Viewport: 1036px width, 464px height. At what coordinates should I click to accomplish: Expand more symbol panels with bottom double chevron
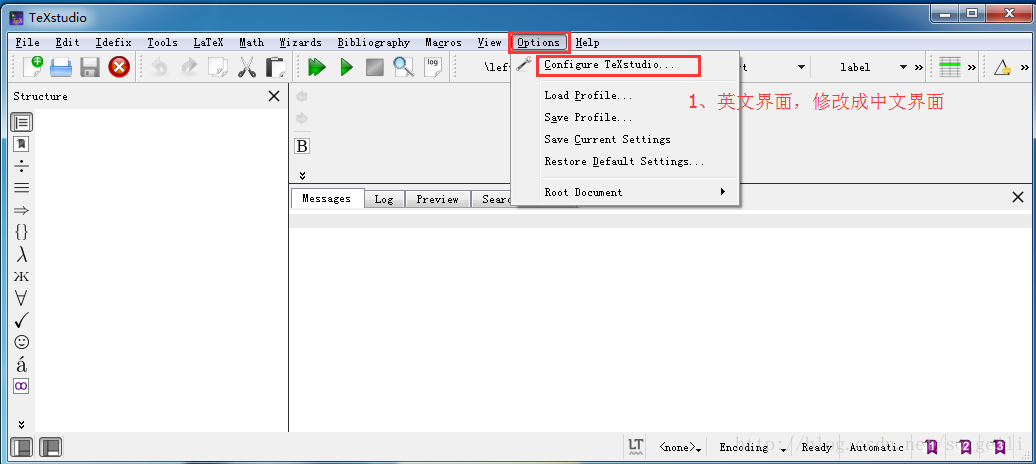click(21, 424)
